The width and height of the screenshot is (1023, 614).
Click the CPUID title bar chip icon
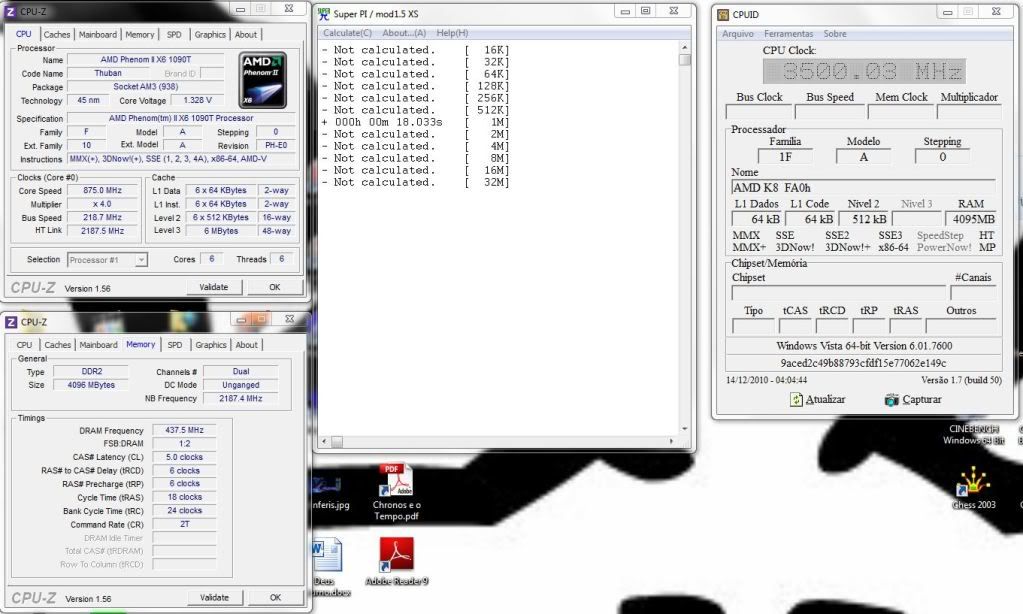click(723, 14)
